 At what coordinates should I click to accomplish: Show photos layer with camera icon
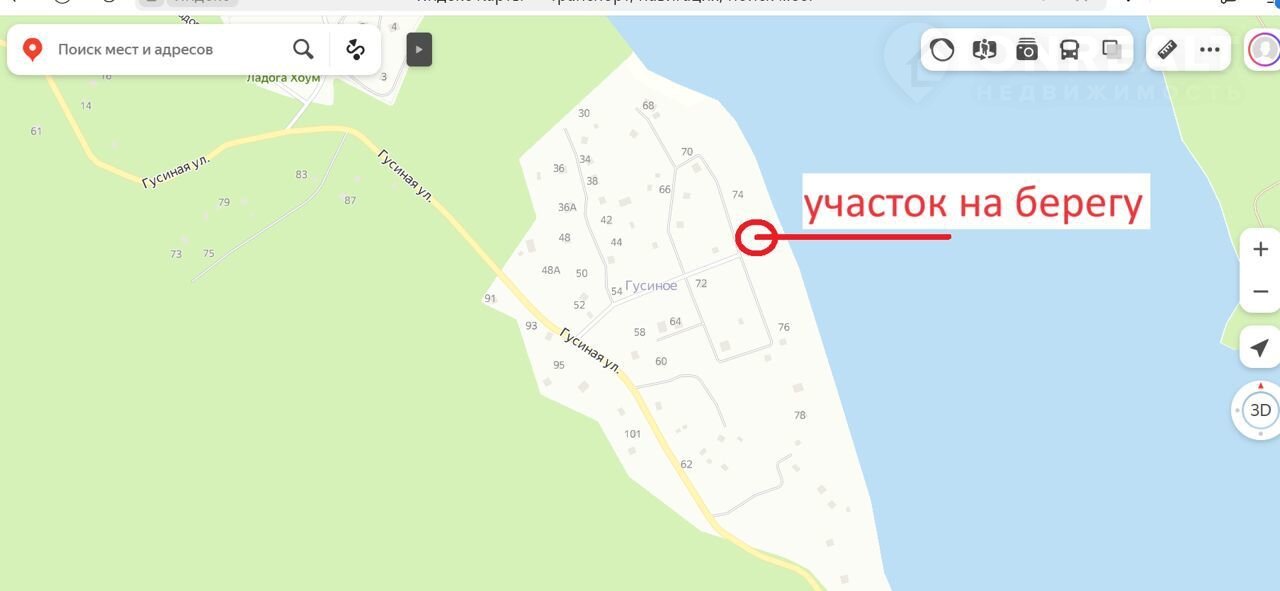point(1026,49)
